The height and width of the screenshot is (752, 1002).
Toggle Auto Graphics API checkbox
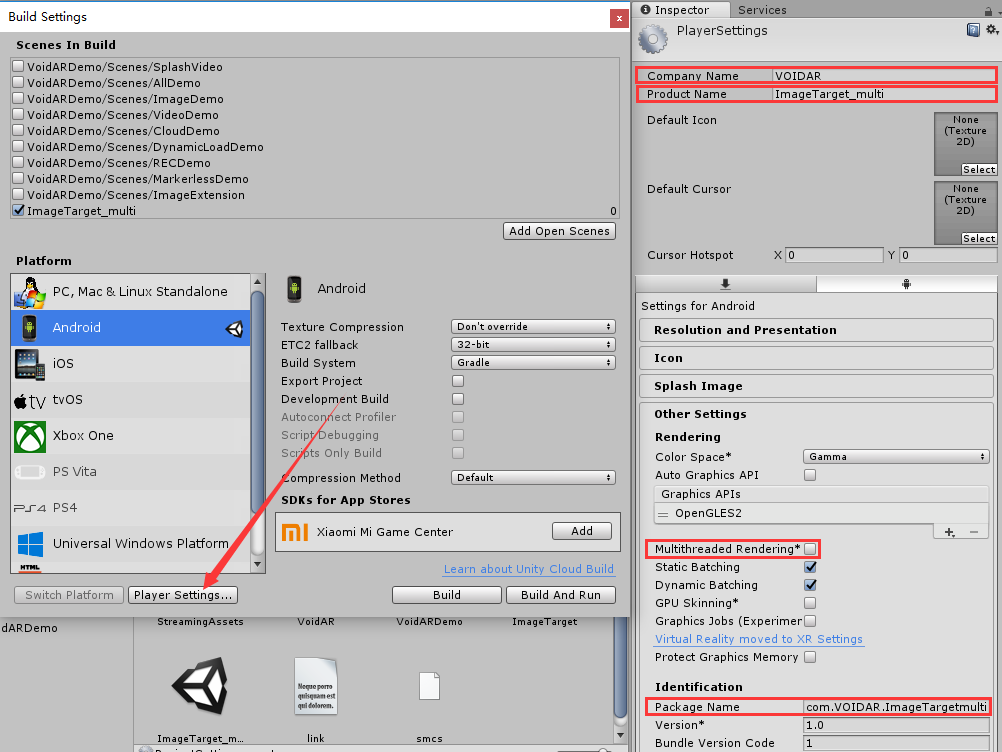click(810, 475)
